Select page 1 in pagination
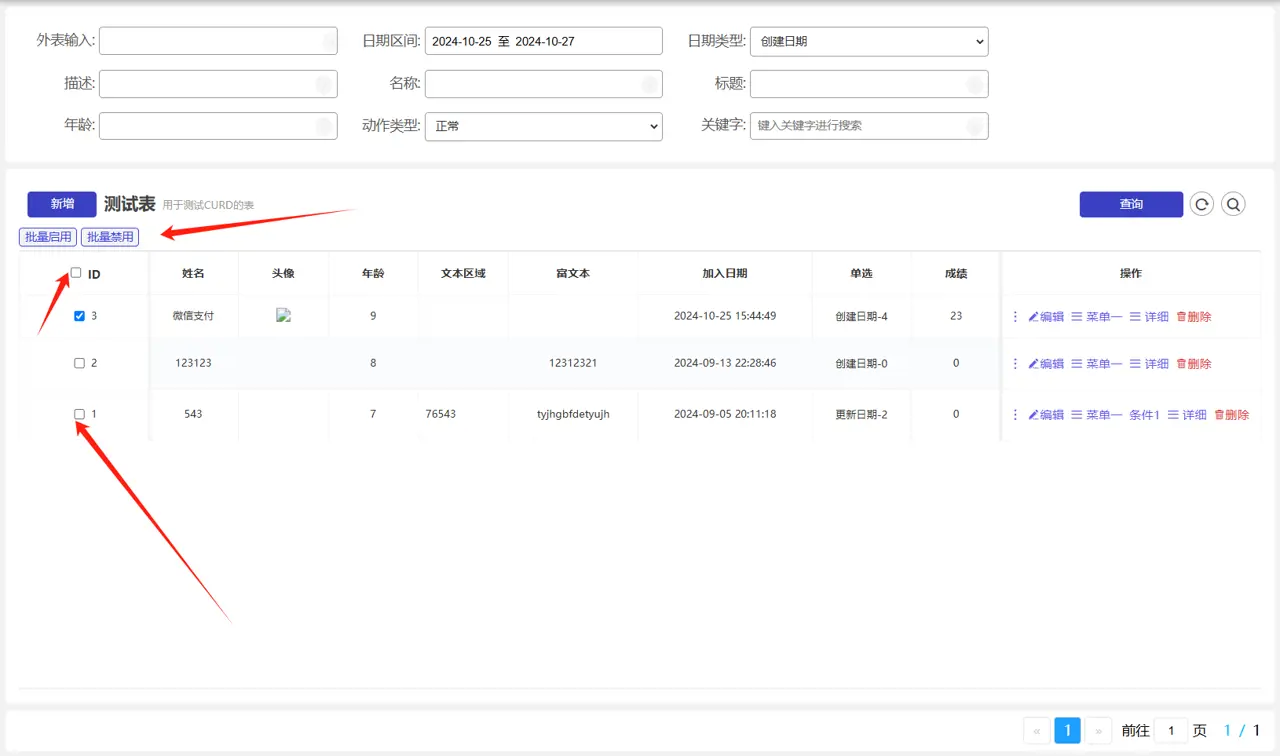This screenshot has height=756, width=1280. [x=1067, y=730]
